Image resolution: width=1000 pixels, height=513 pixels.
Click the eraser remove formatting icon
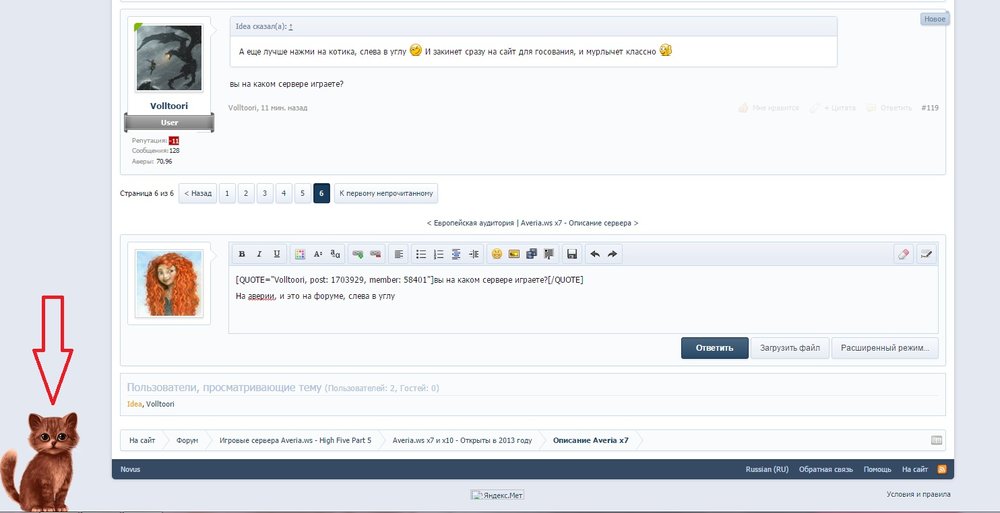pos(904,254)
